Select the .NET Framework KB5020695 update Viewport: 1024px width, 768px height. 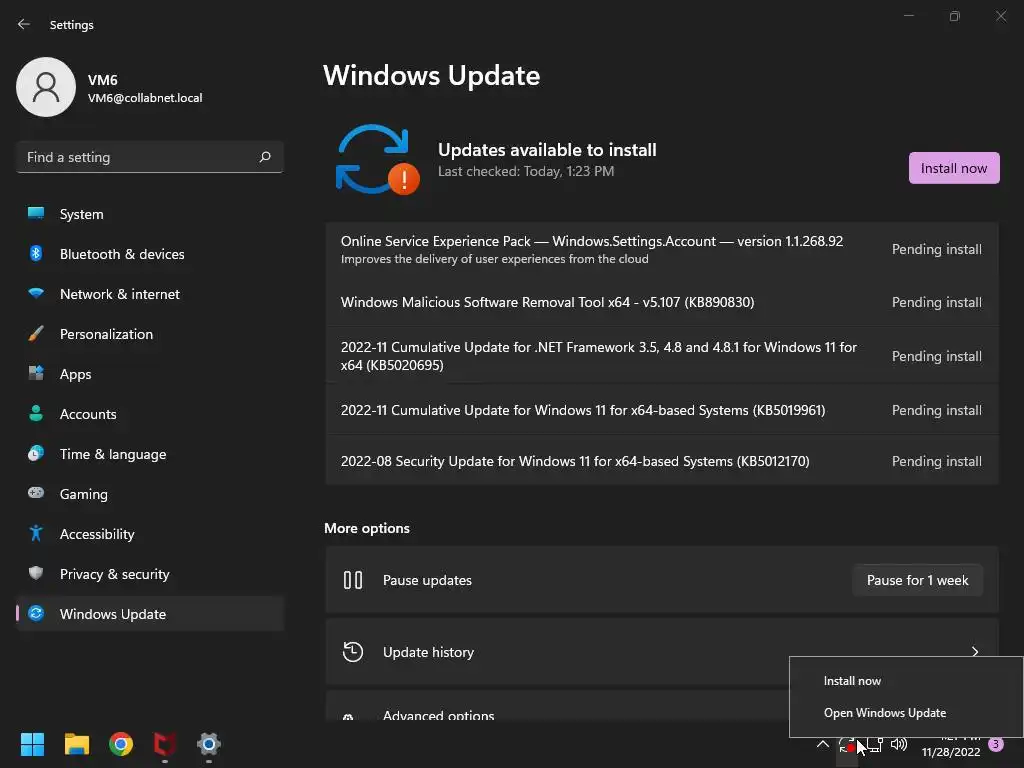[x=662, y=356]
